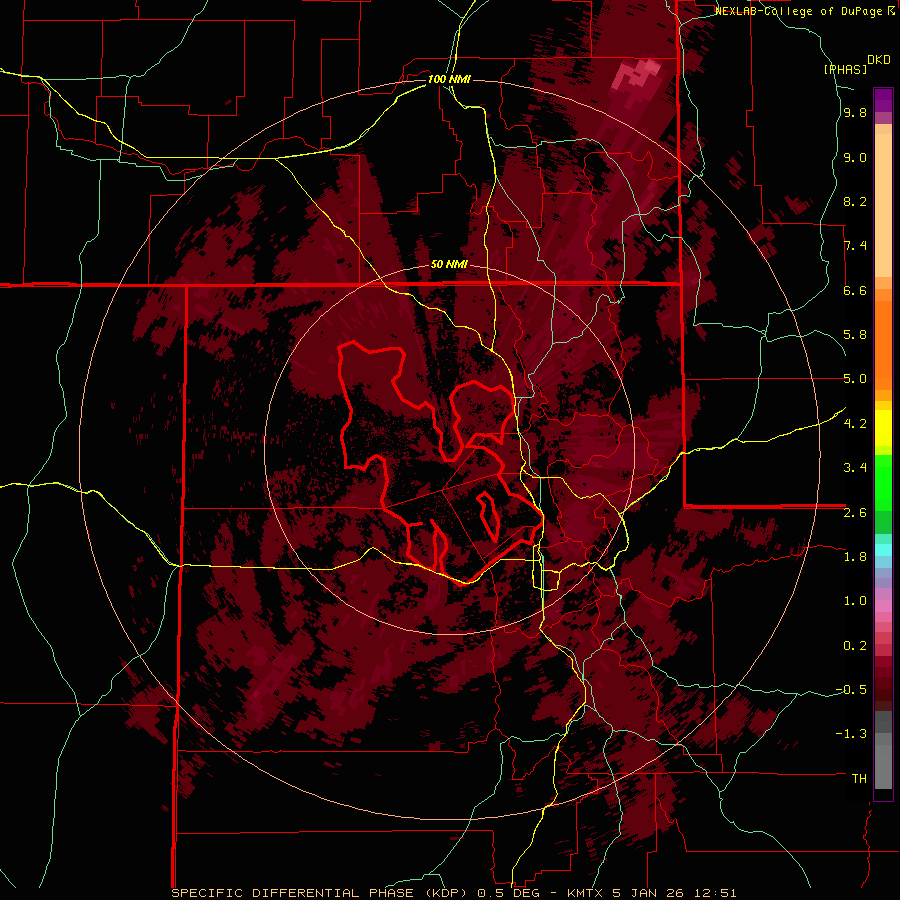The height and width of the screenshot is (900, 900).
Task: Select the 9.8 scale value
Action: click(x=855, y=113)
